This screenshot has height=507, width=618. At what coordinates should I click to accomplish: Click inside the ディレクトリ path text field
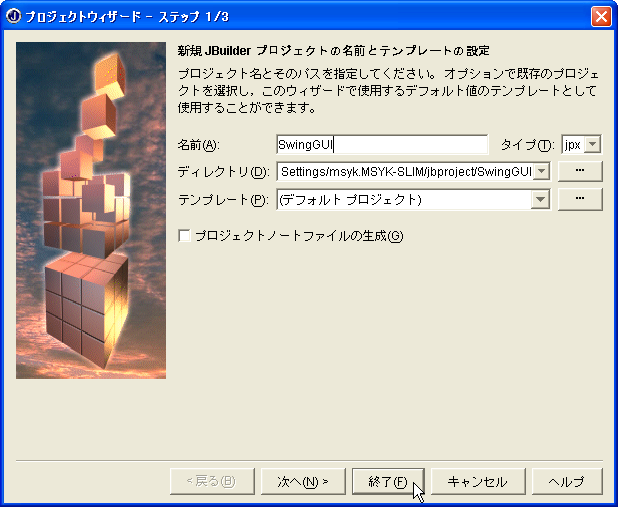(x=405, y=171)
